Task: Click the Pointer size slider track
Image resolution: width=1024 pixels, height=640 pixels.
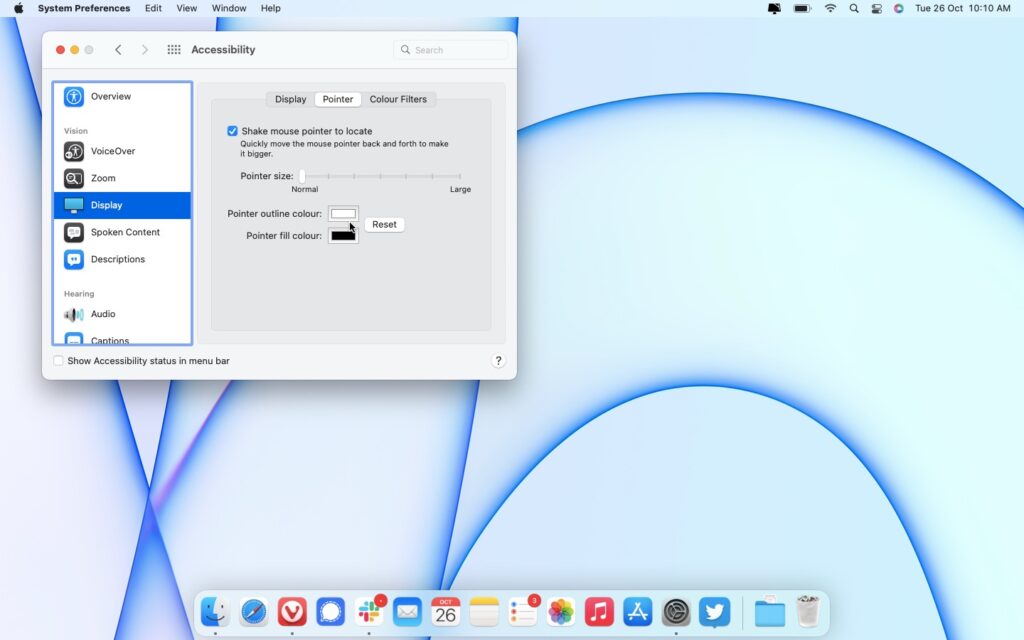Action: [x=380, y=176]
